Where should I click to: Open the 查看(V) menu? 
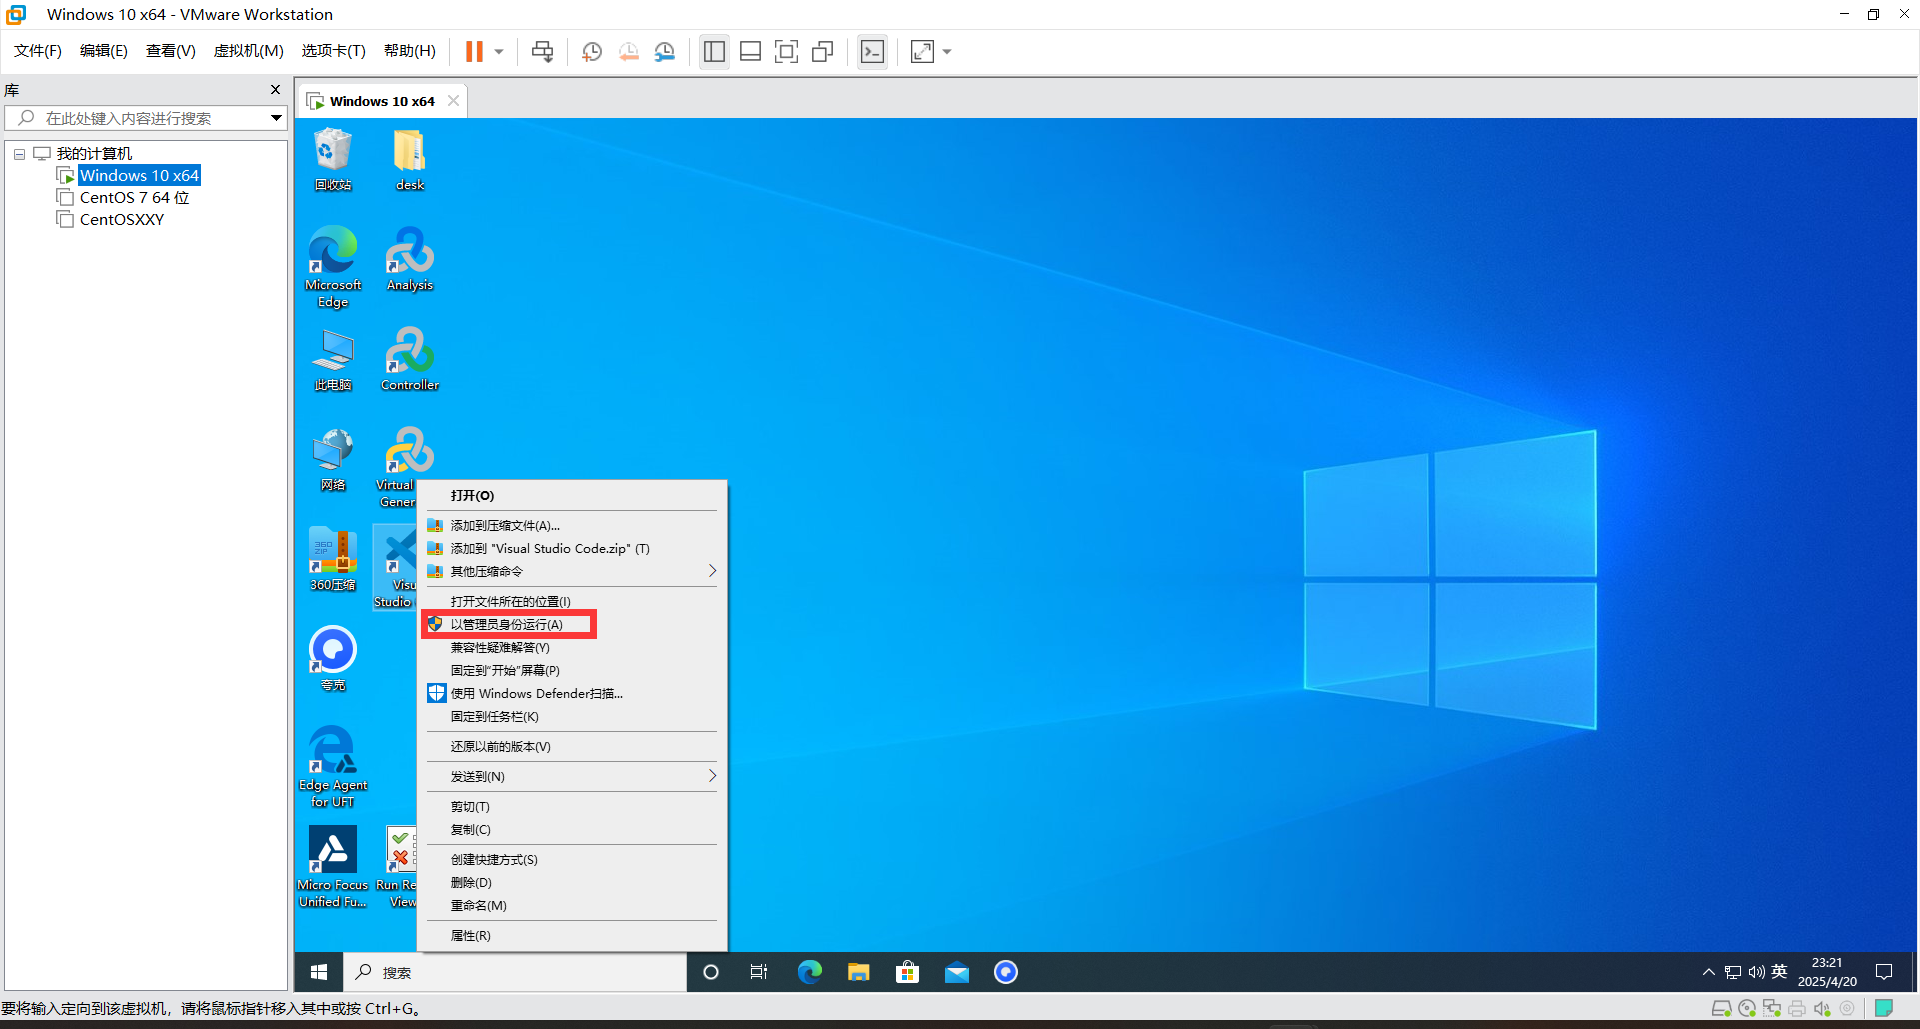pyautogui.click(x=171, y=51)
